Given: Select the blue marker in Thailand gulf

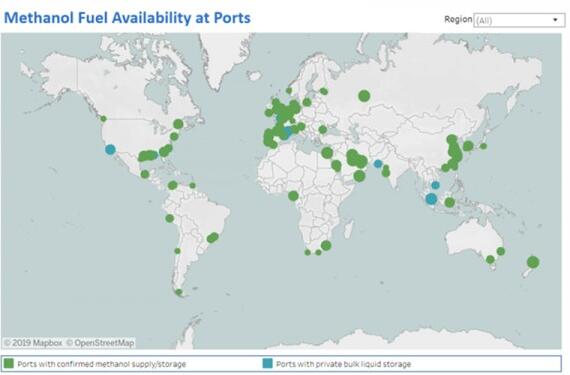Looking at the screenshot, I should pos(435,185).
